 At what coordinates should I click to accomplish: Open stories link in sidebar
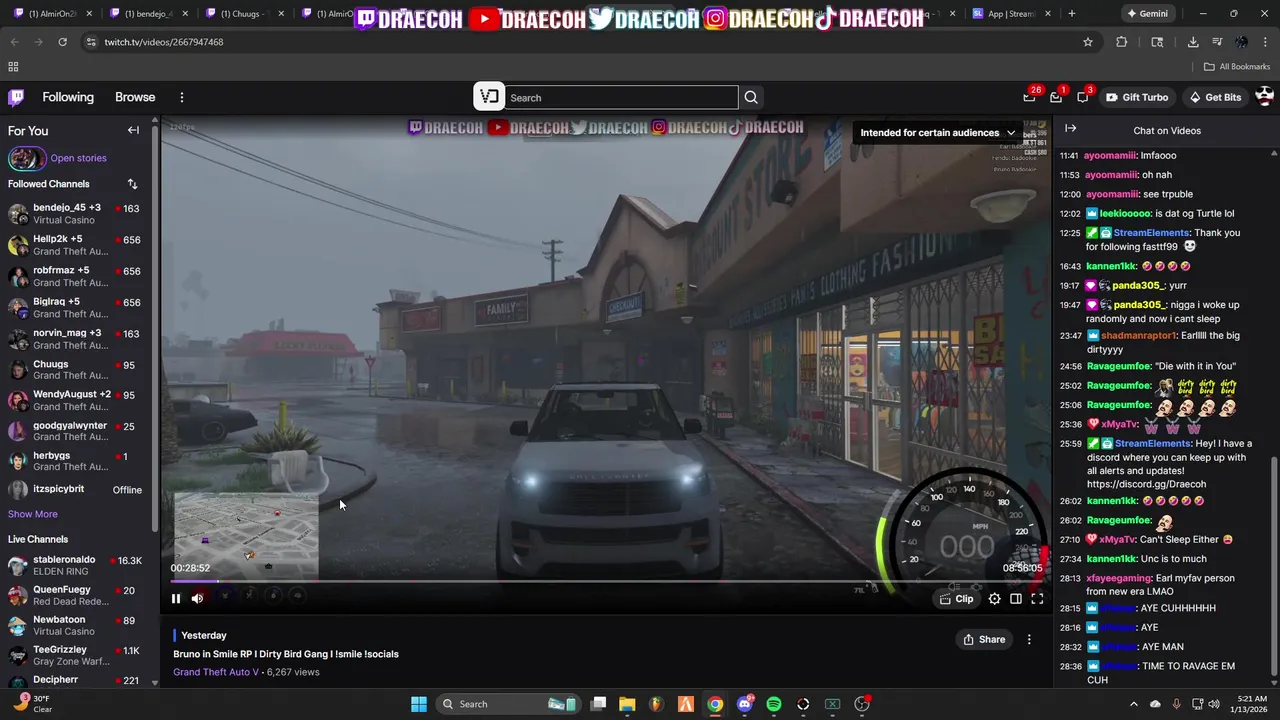[78, 158]
